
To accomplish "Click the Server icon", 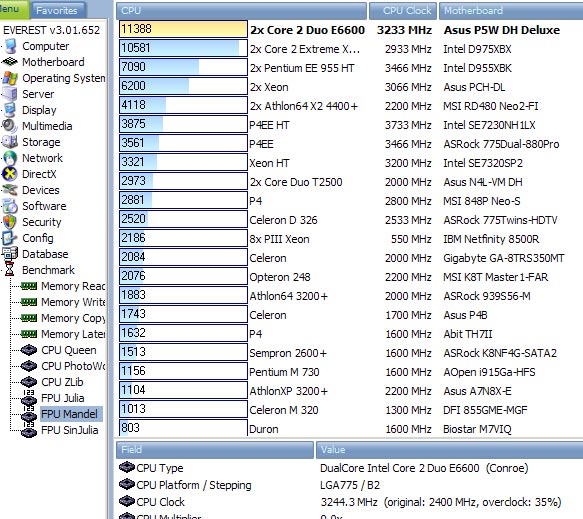I will pyautogui.click(x=10, y=94).
